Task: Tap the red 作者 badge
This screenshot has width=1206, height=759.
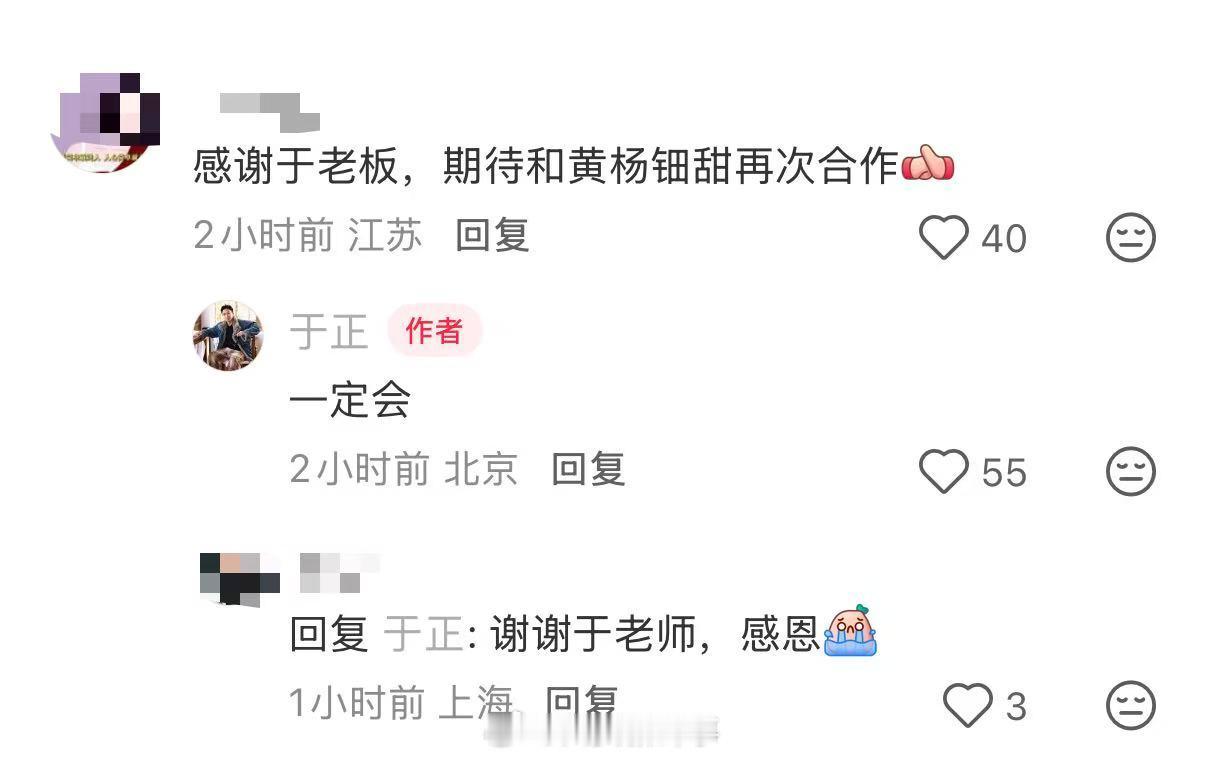Action: pos(434,331)
